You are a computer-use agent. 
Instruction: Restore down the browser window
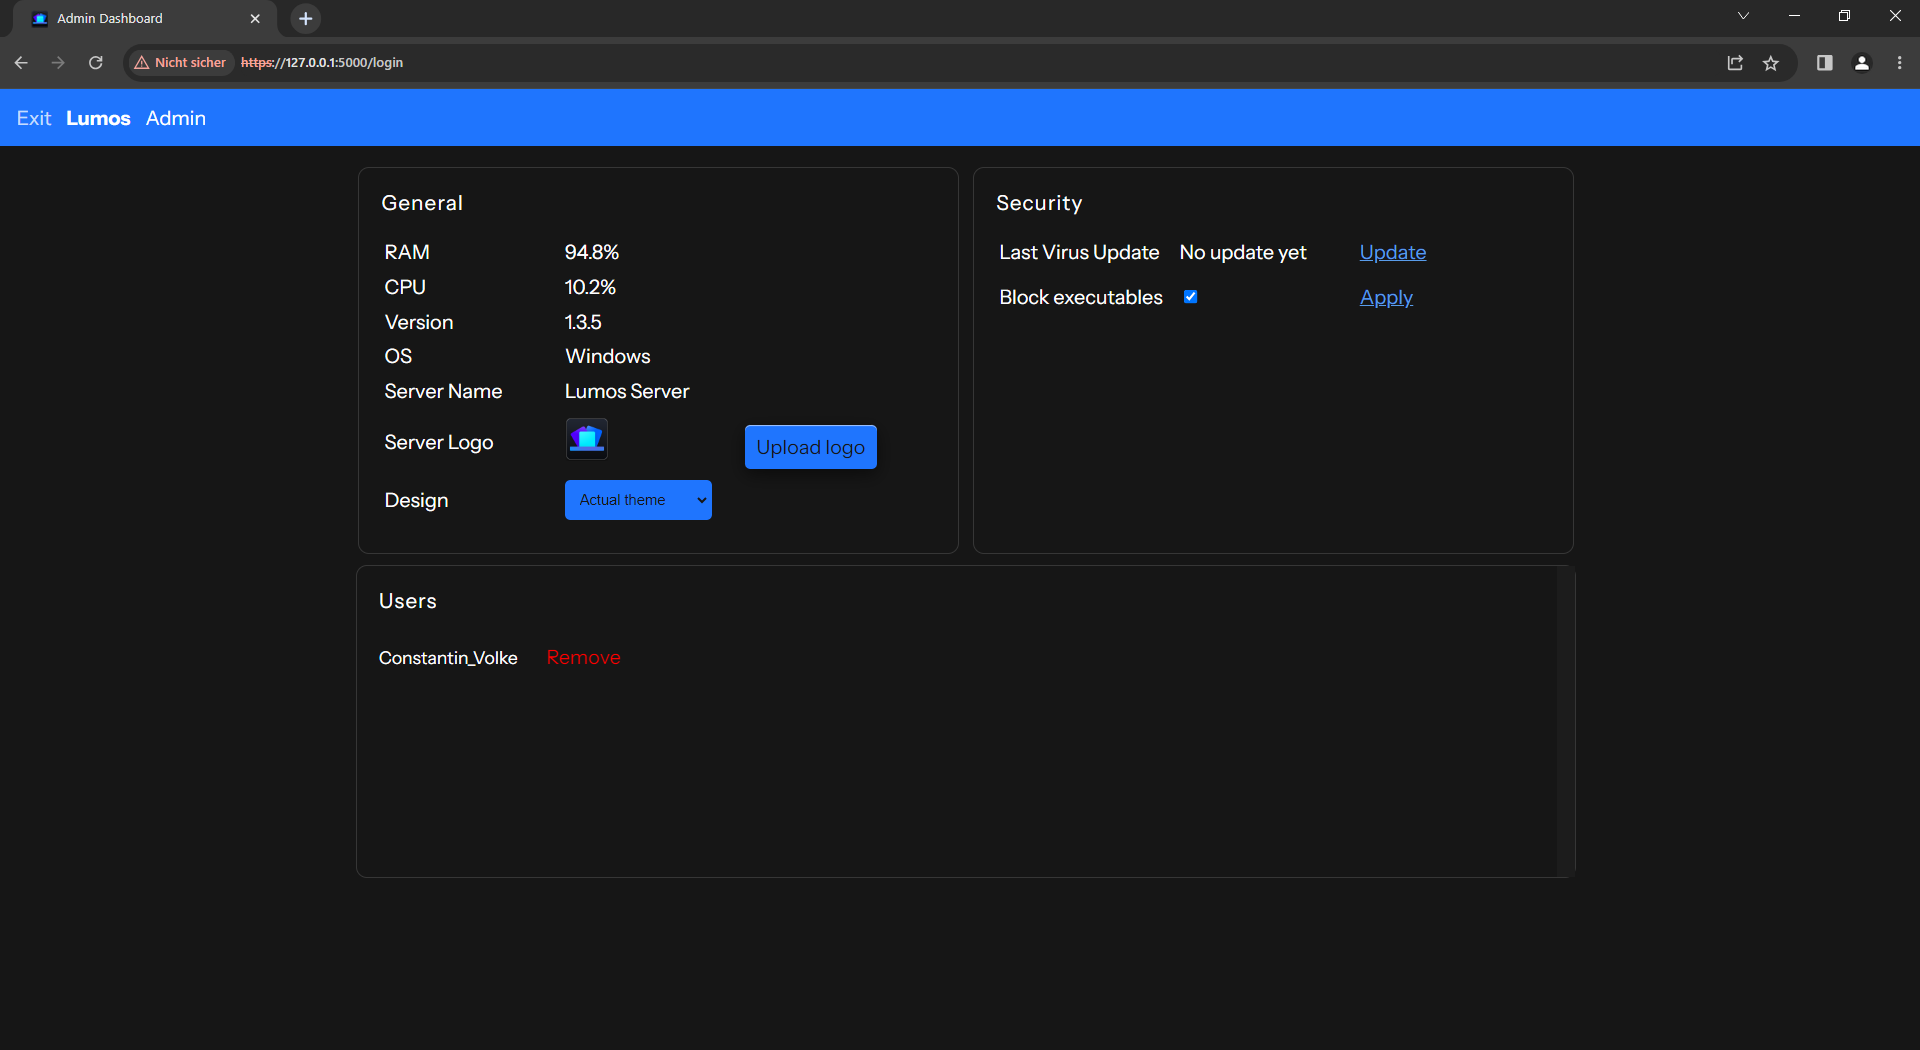1844,16
